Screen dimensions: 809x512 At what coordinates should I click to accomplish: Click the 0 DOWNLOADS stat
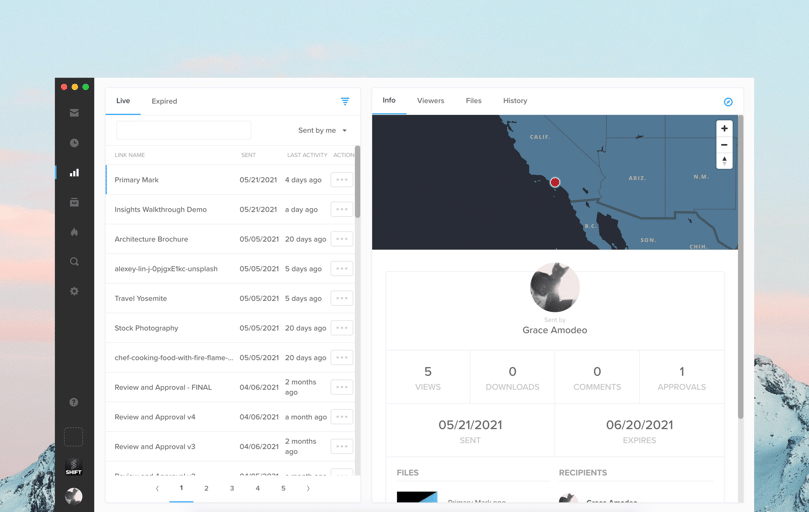tap(512, 377)
